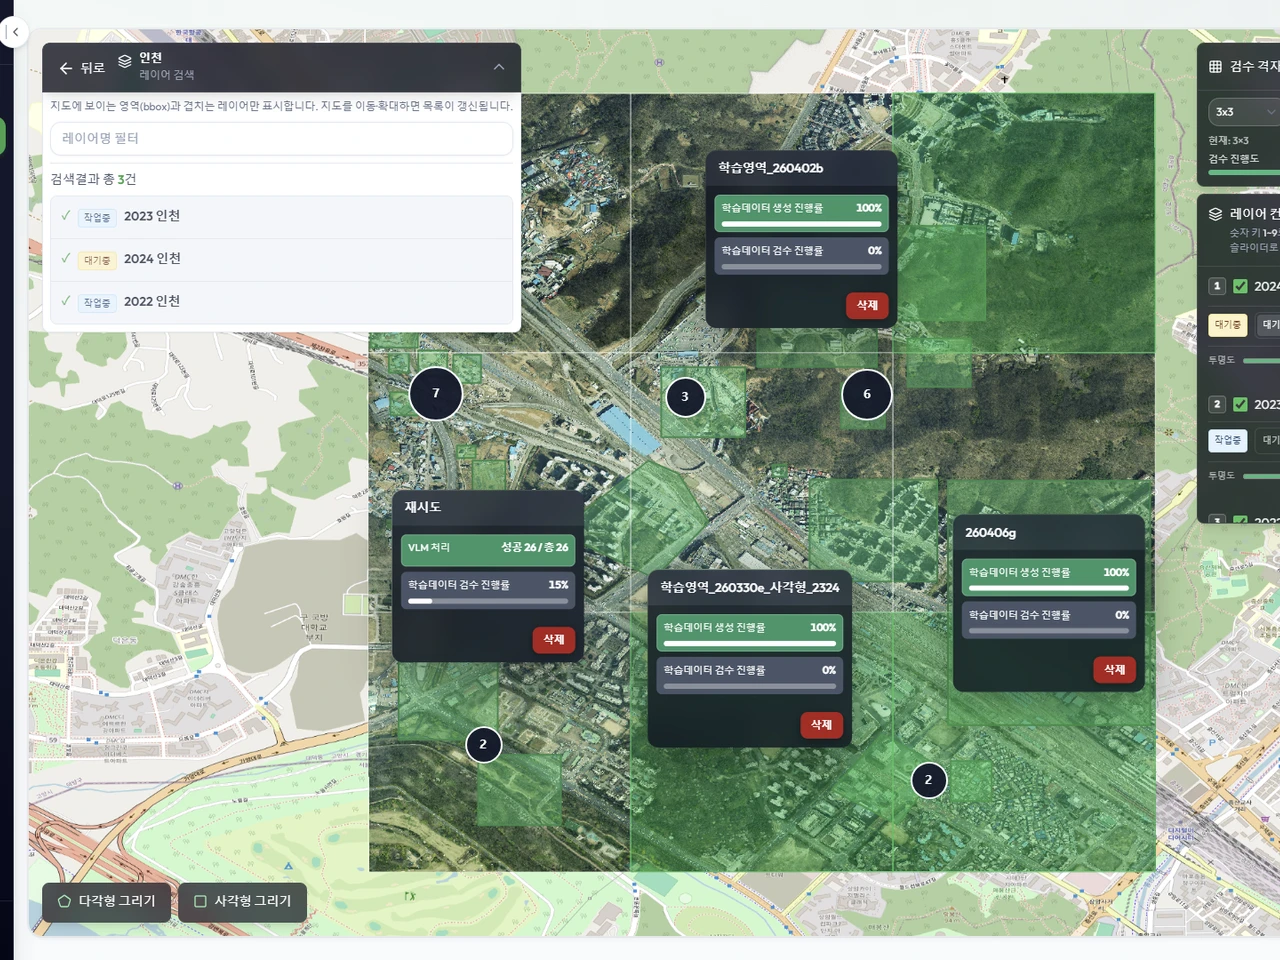The height and width of the screenshot is (960, 1280).
Task: Toggle the 2023 layer checkbox
Action: 1240,404
